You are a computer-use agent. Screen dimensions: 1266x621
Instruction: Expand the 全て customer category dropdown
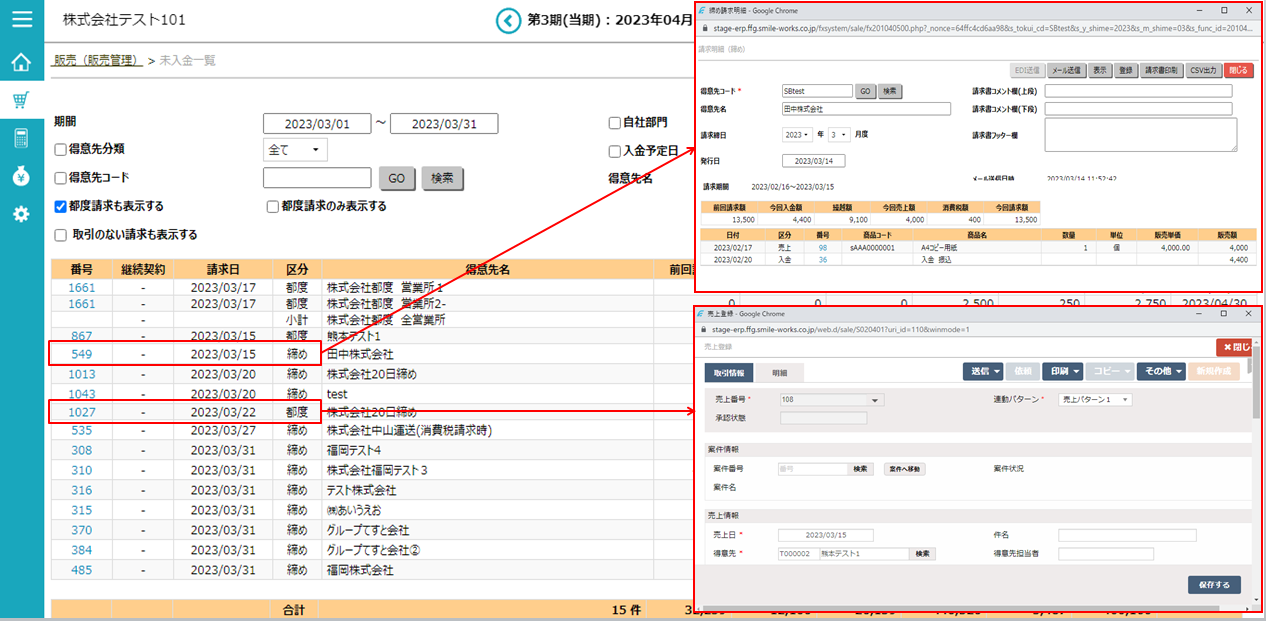[295, 150]
